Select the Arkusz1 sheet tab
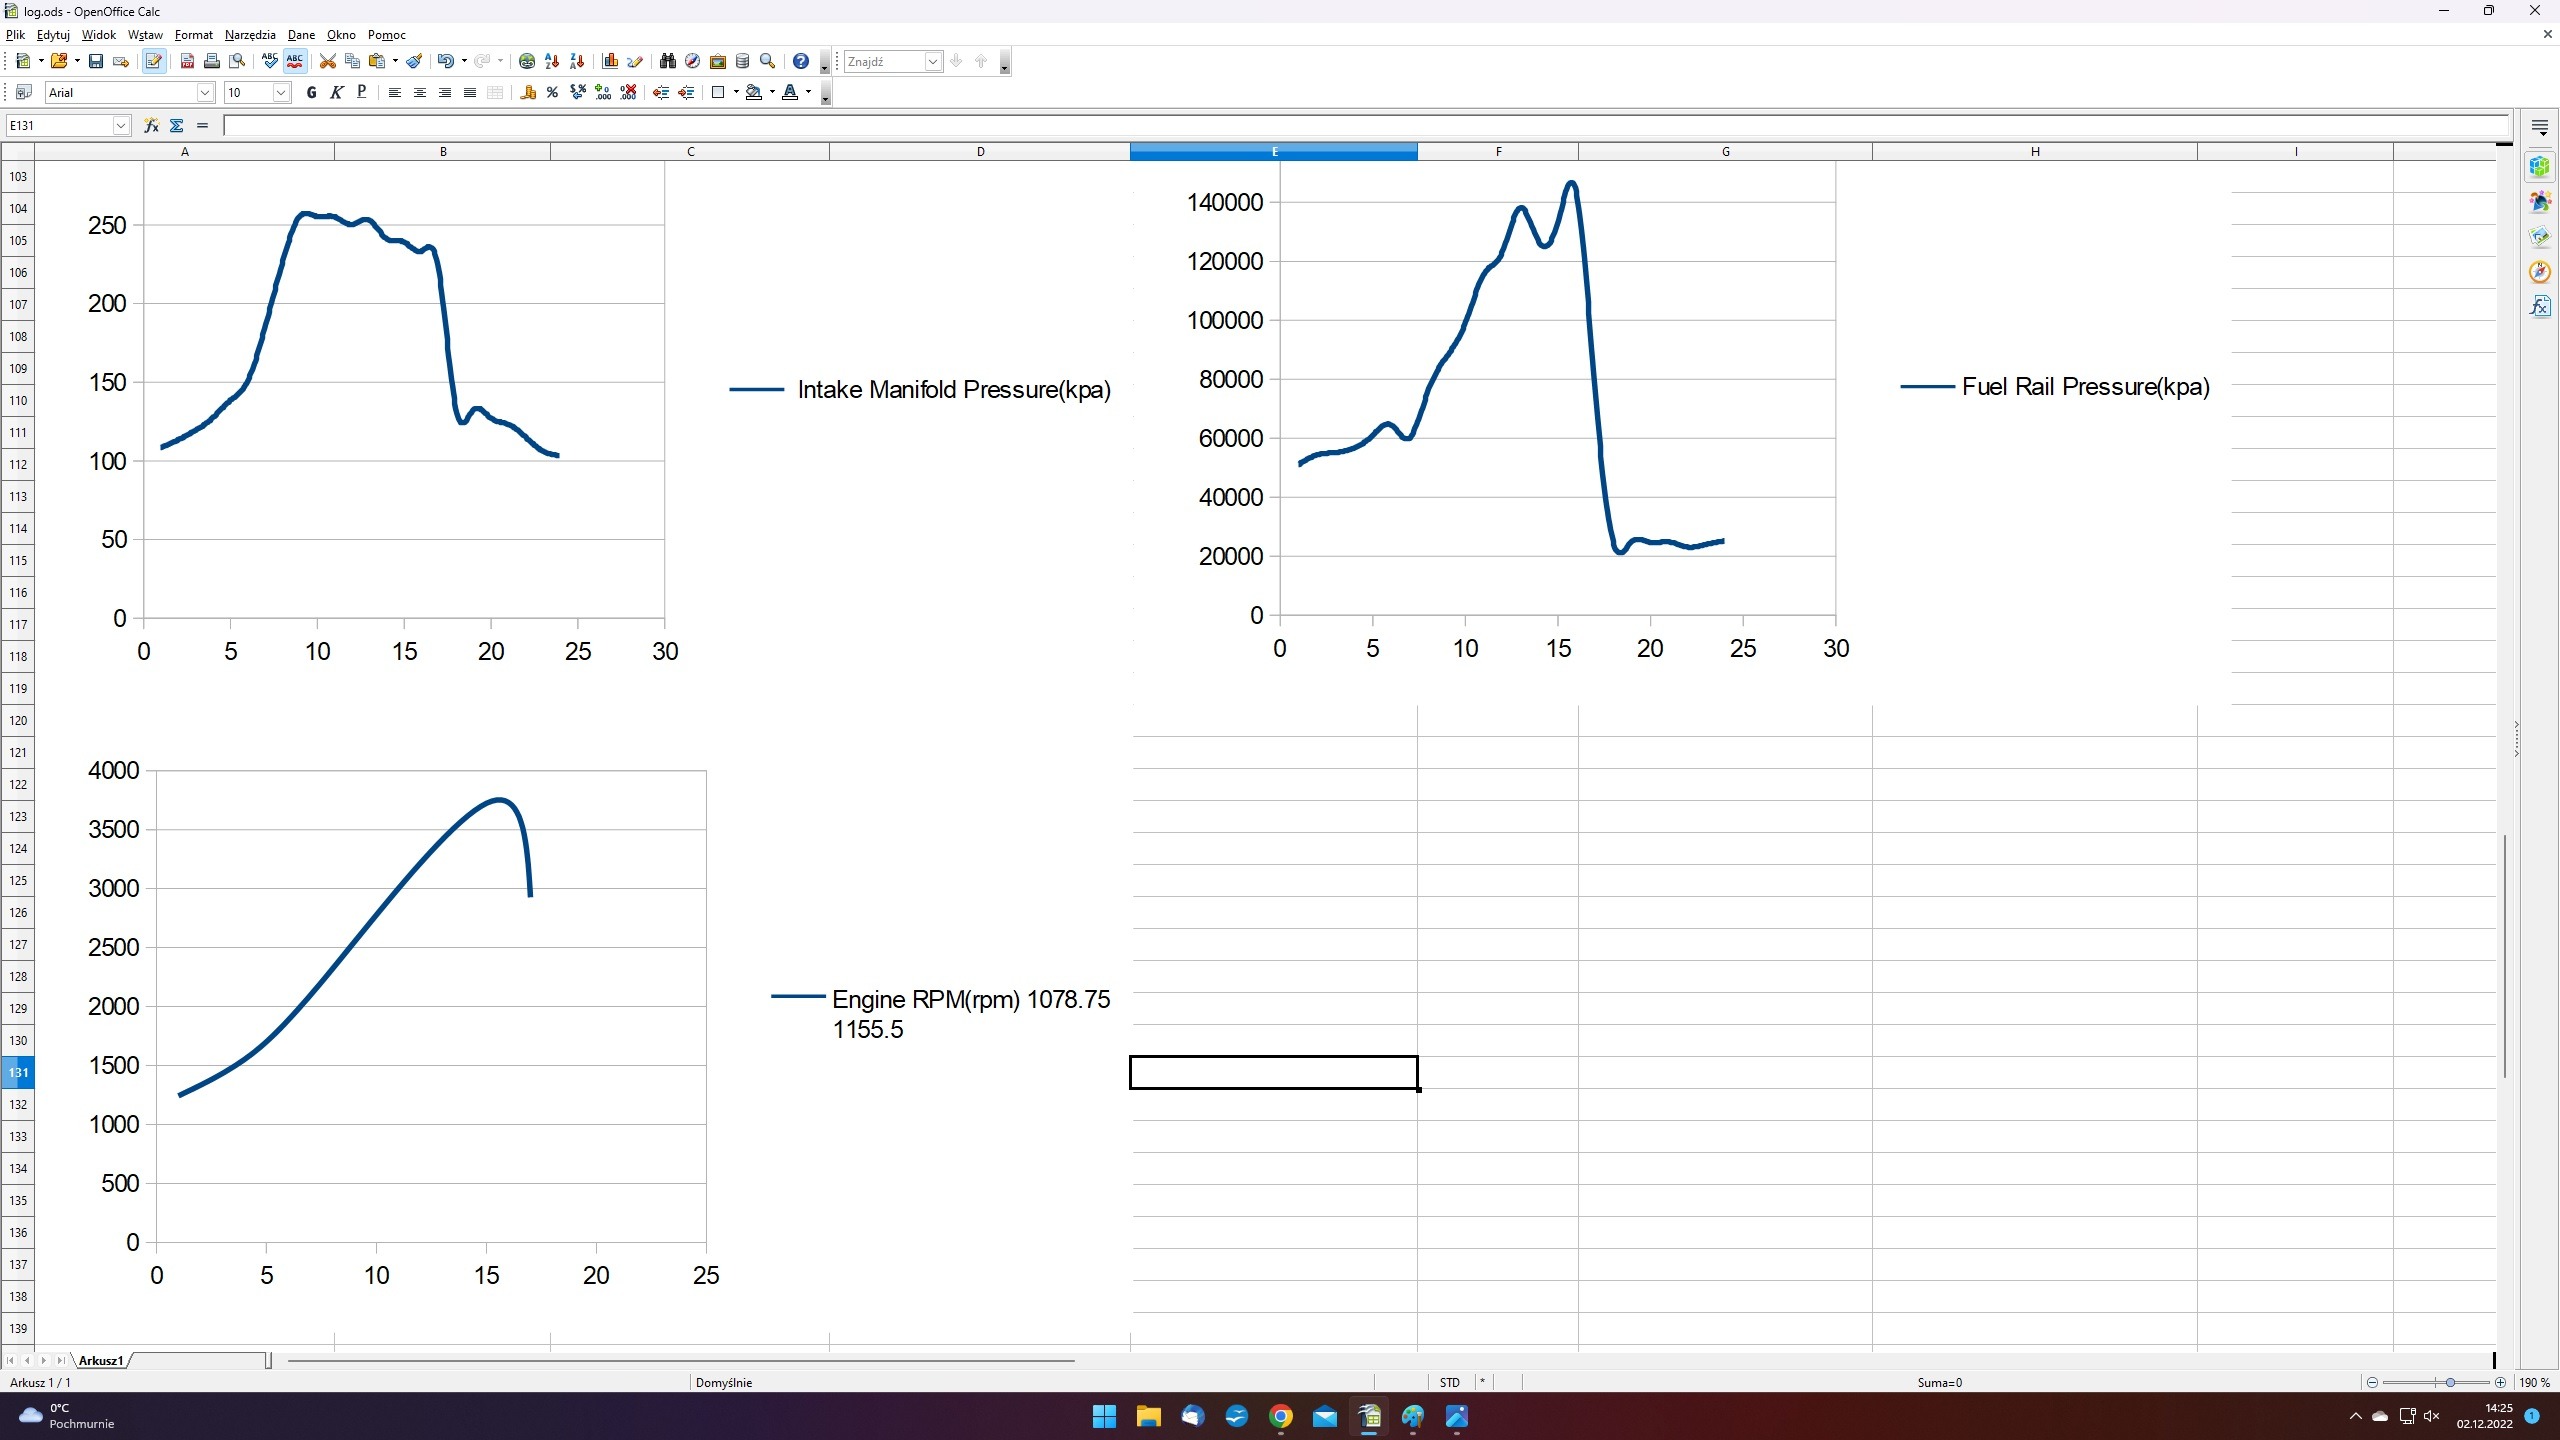Screen dimensions: 2560x1440 101,1360
